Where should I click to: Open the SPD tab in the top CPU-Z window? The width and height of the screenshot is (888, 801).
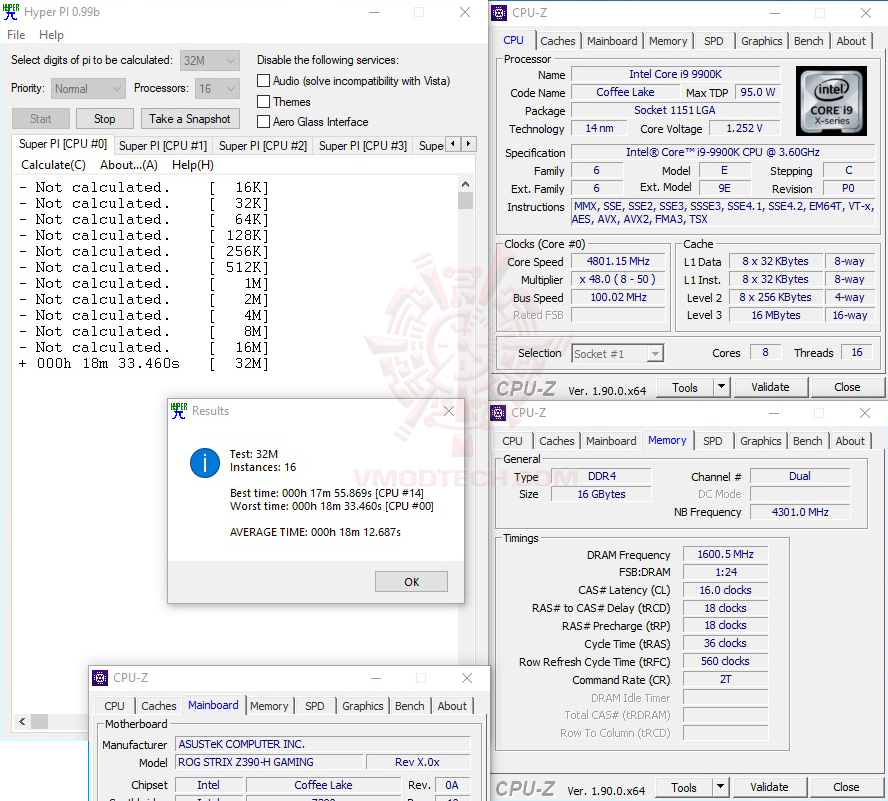click(x=714, y=41)
